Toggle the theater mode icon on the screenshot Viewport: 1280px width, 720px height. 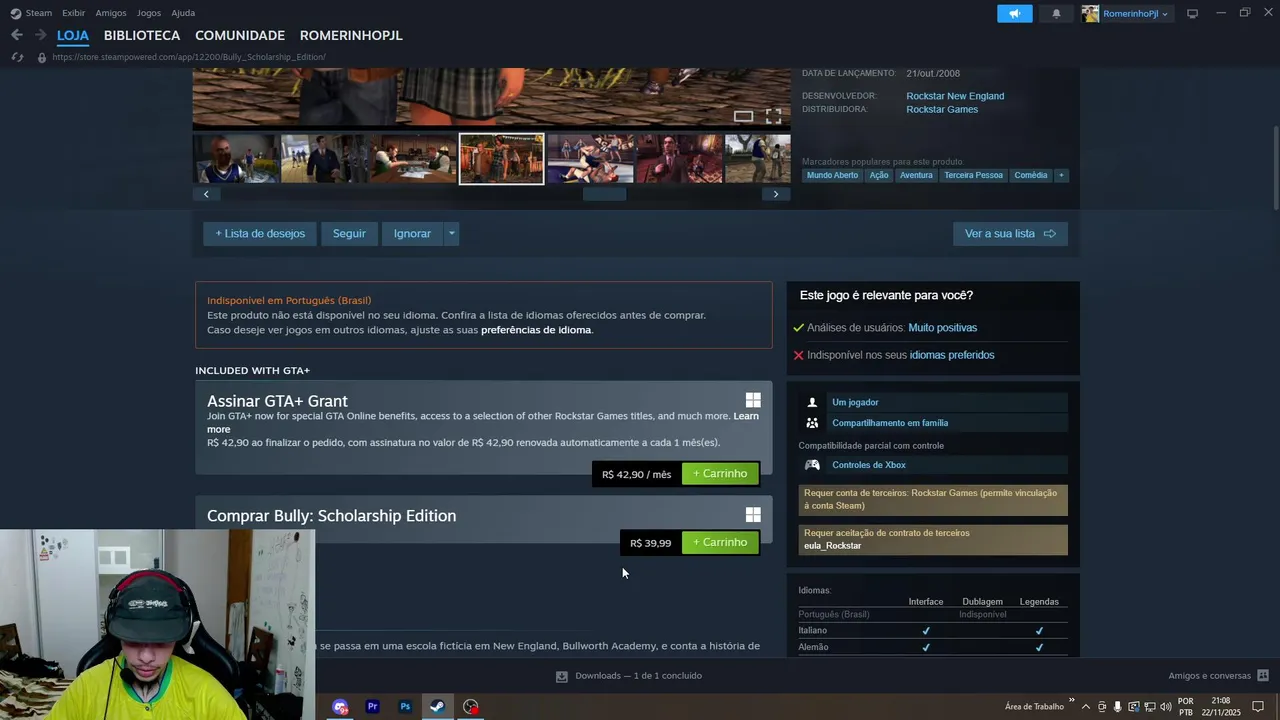coord(743,116)
